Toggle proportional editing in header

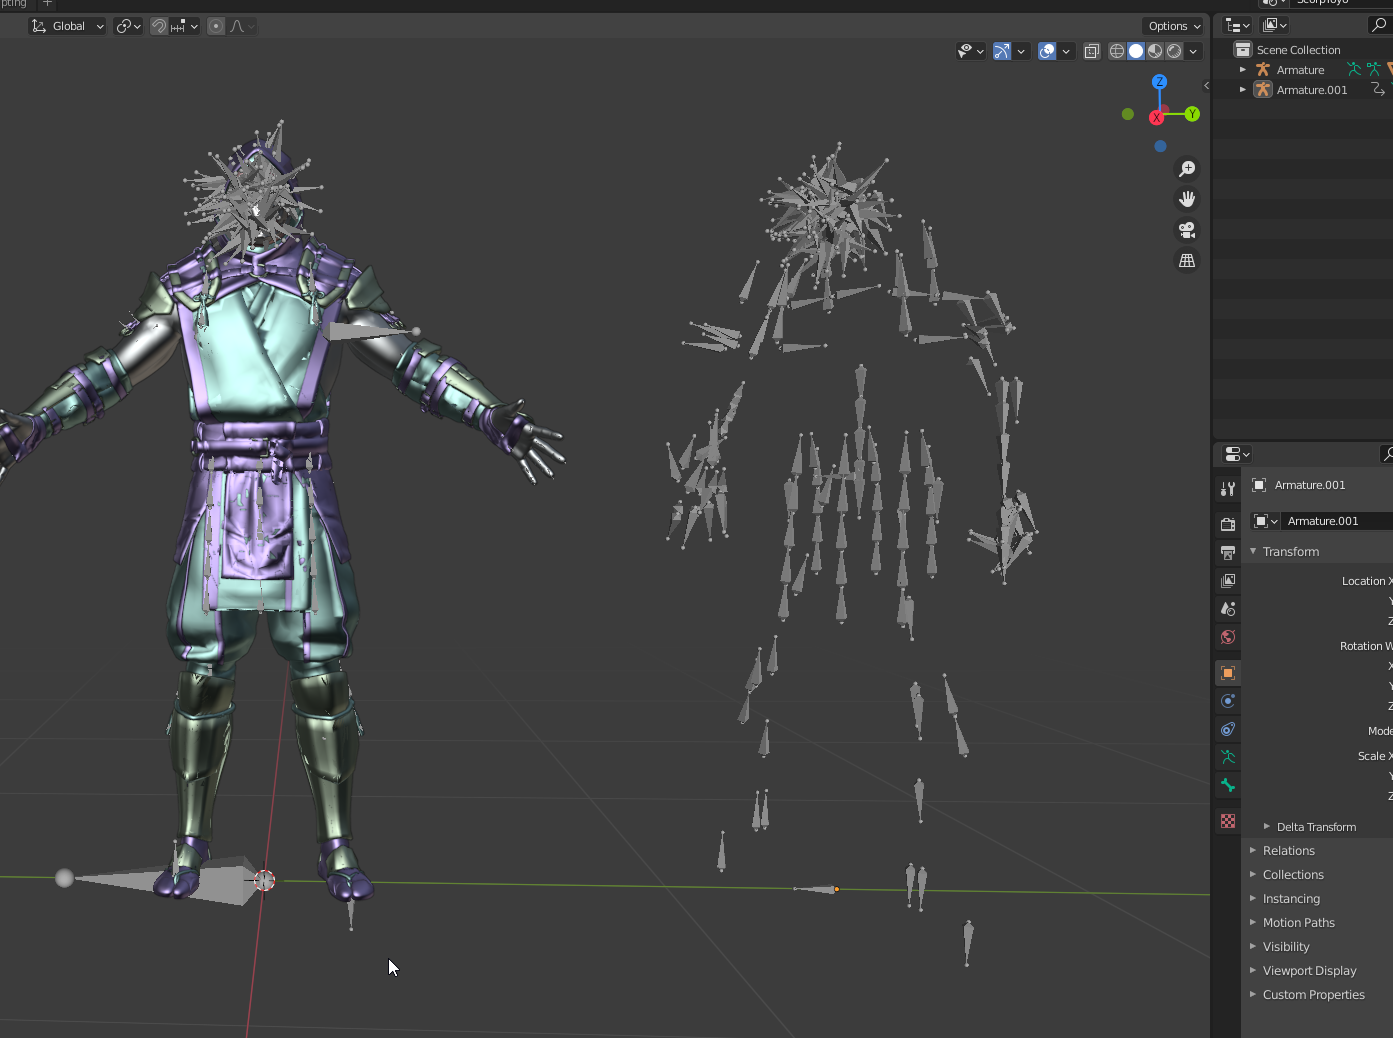pos(216,26)
